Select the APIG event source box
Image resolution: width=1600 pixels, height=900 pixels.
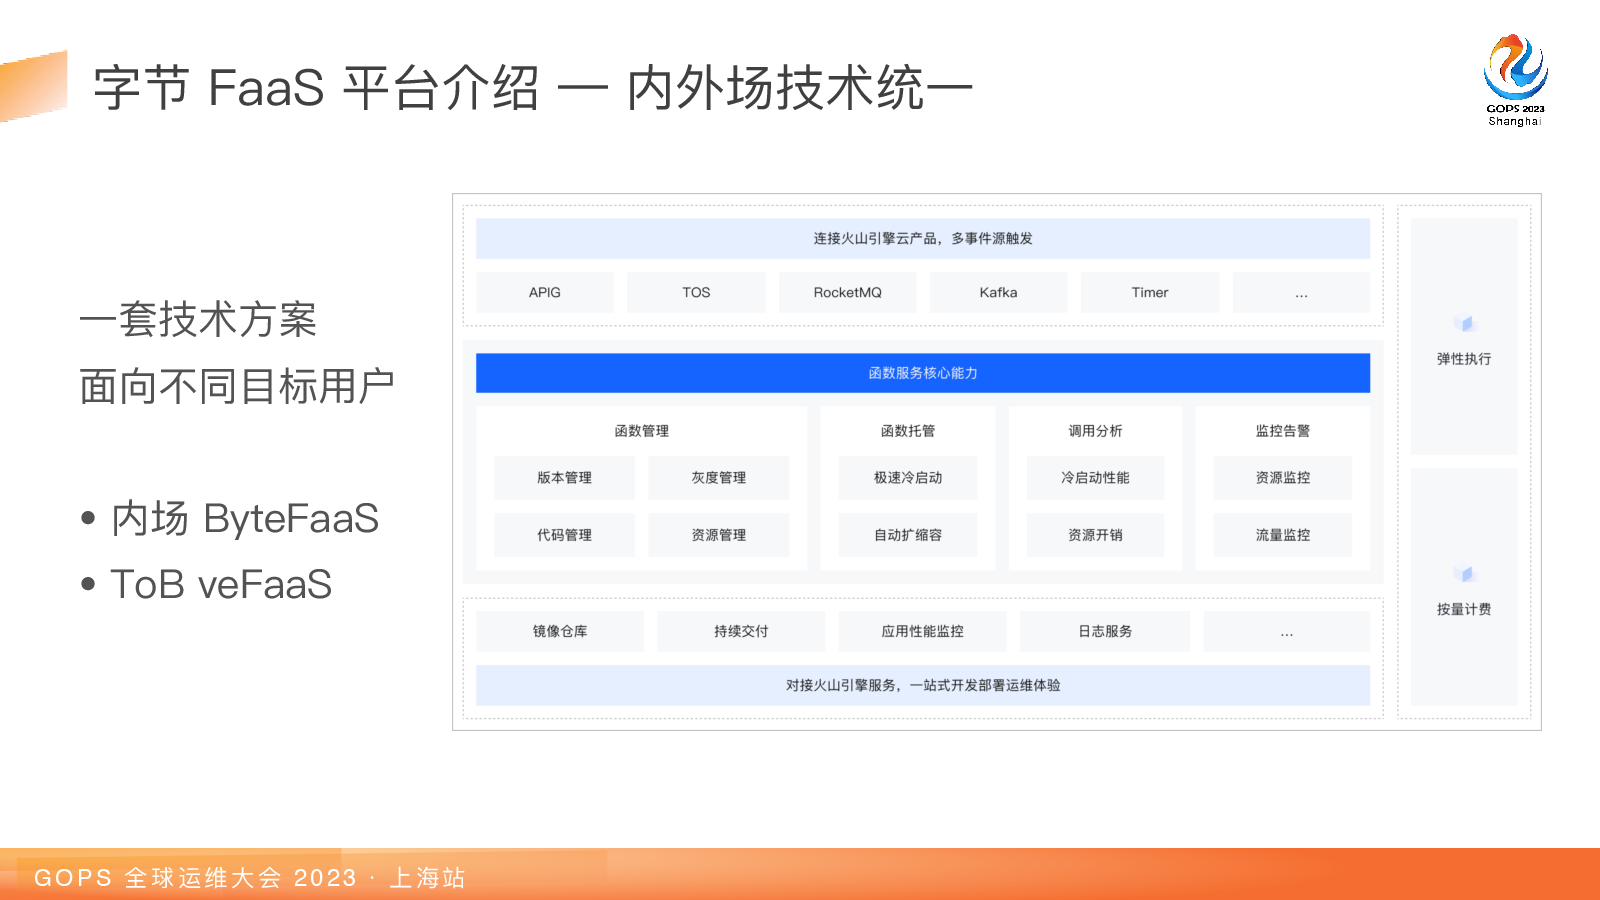point(545,292)
